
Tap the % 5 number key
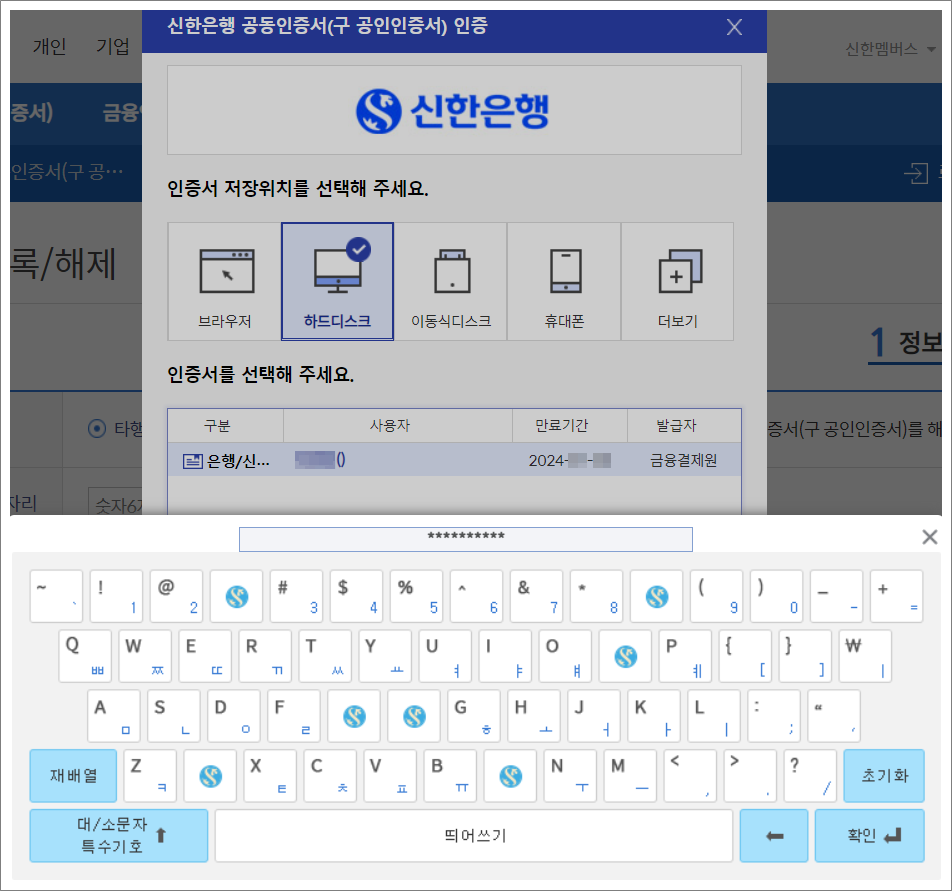point(416,597)
